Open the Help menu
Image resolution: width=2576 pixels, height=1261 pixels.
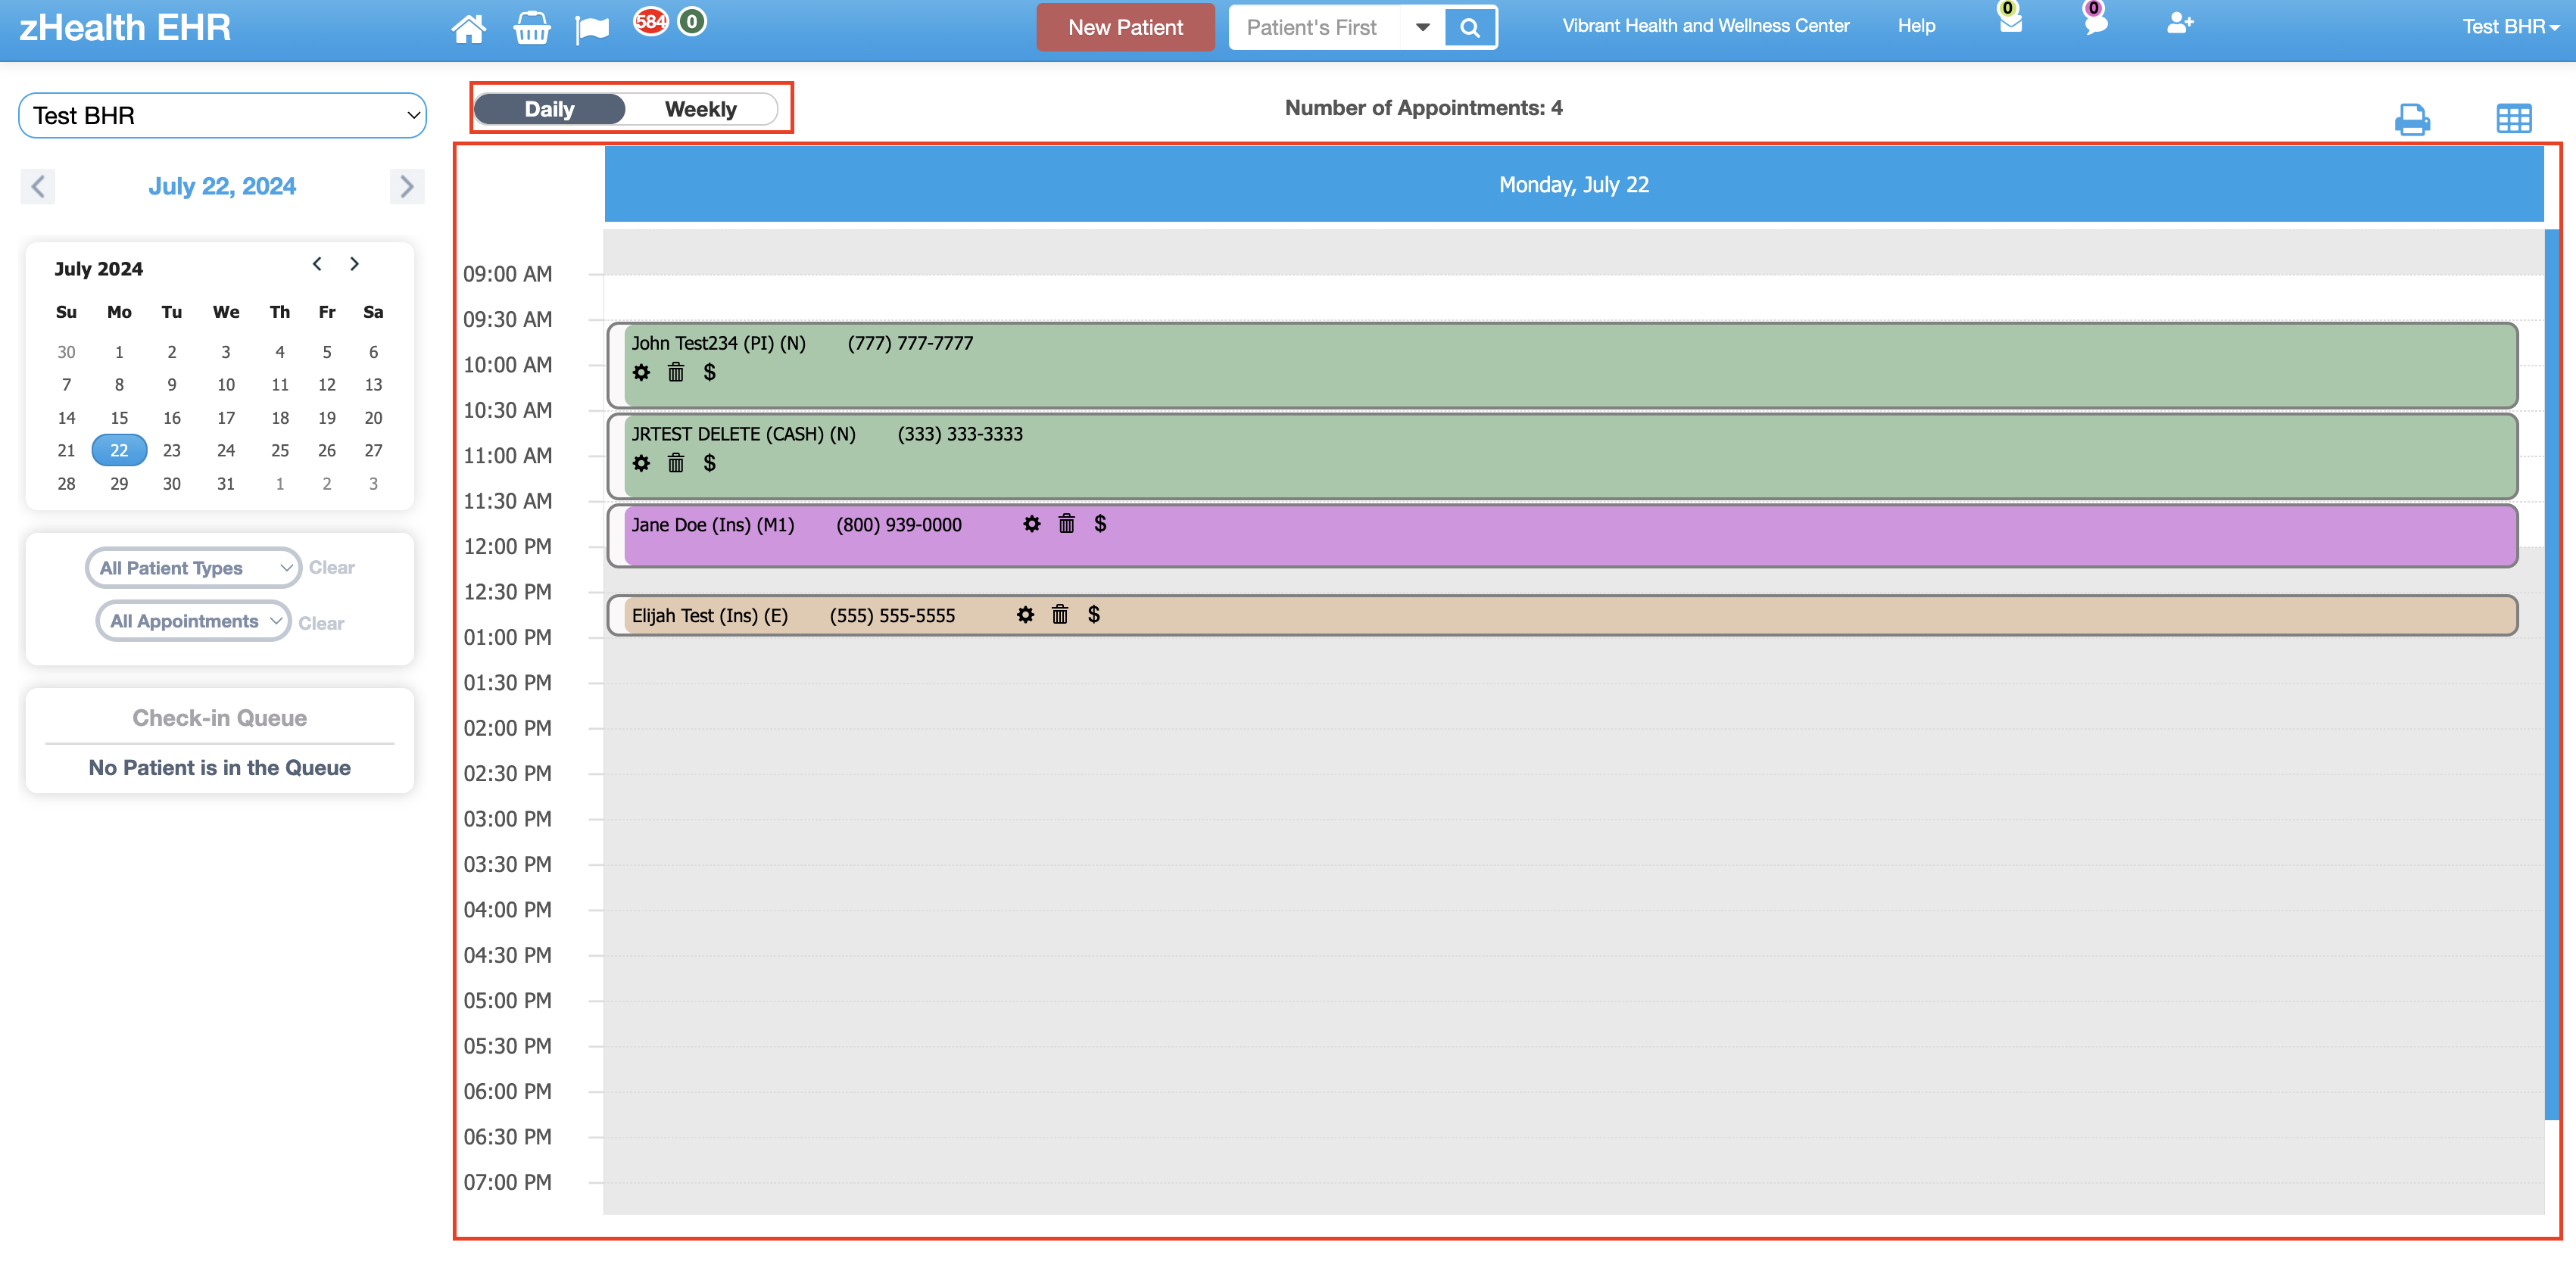(1916, 26)
